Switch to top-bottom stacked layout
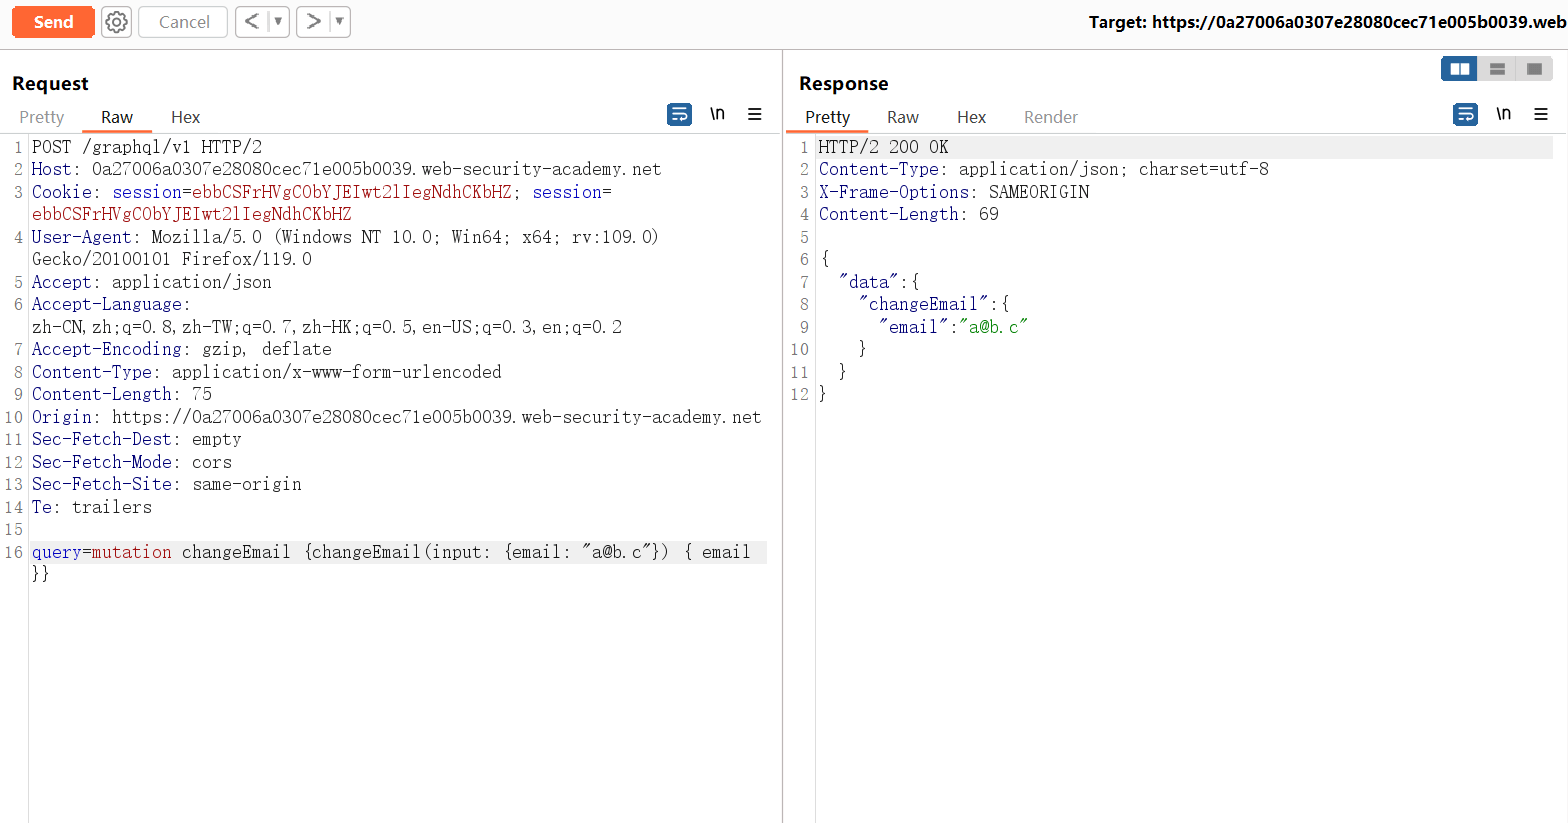 [x=1497, y=69]
